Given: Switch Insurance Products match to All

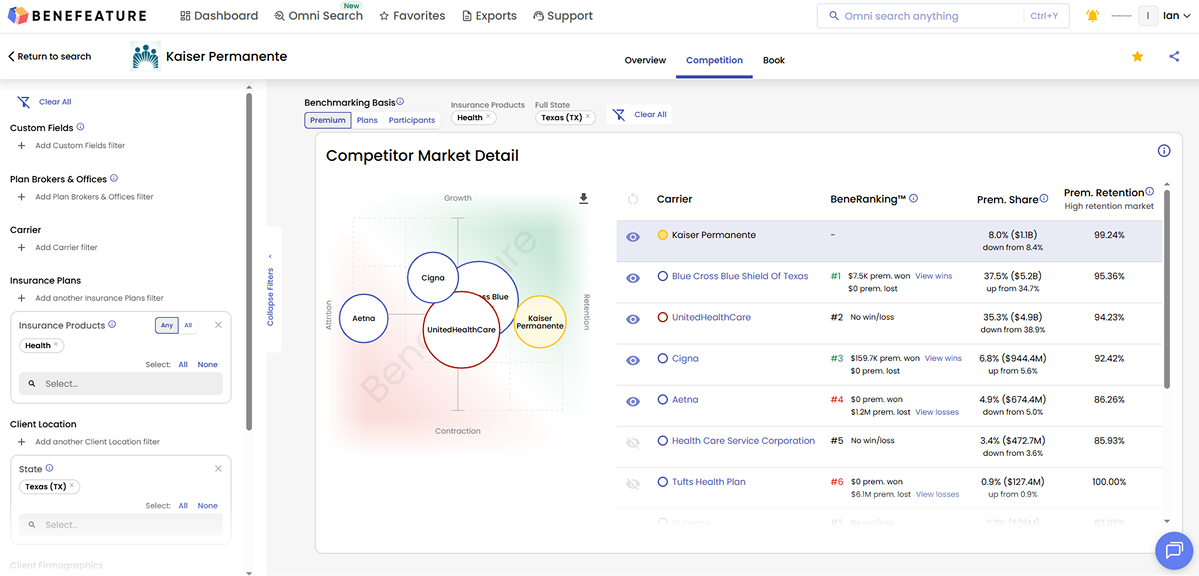Looking at the screenshot, I should click(x=186, y=325).
